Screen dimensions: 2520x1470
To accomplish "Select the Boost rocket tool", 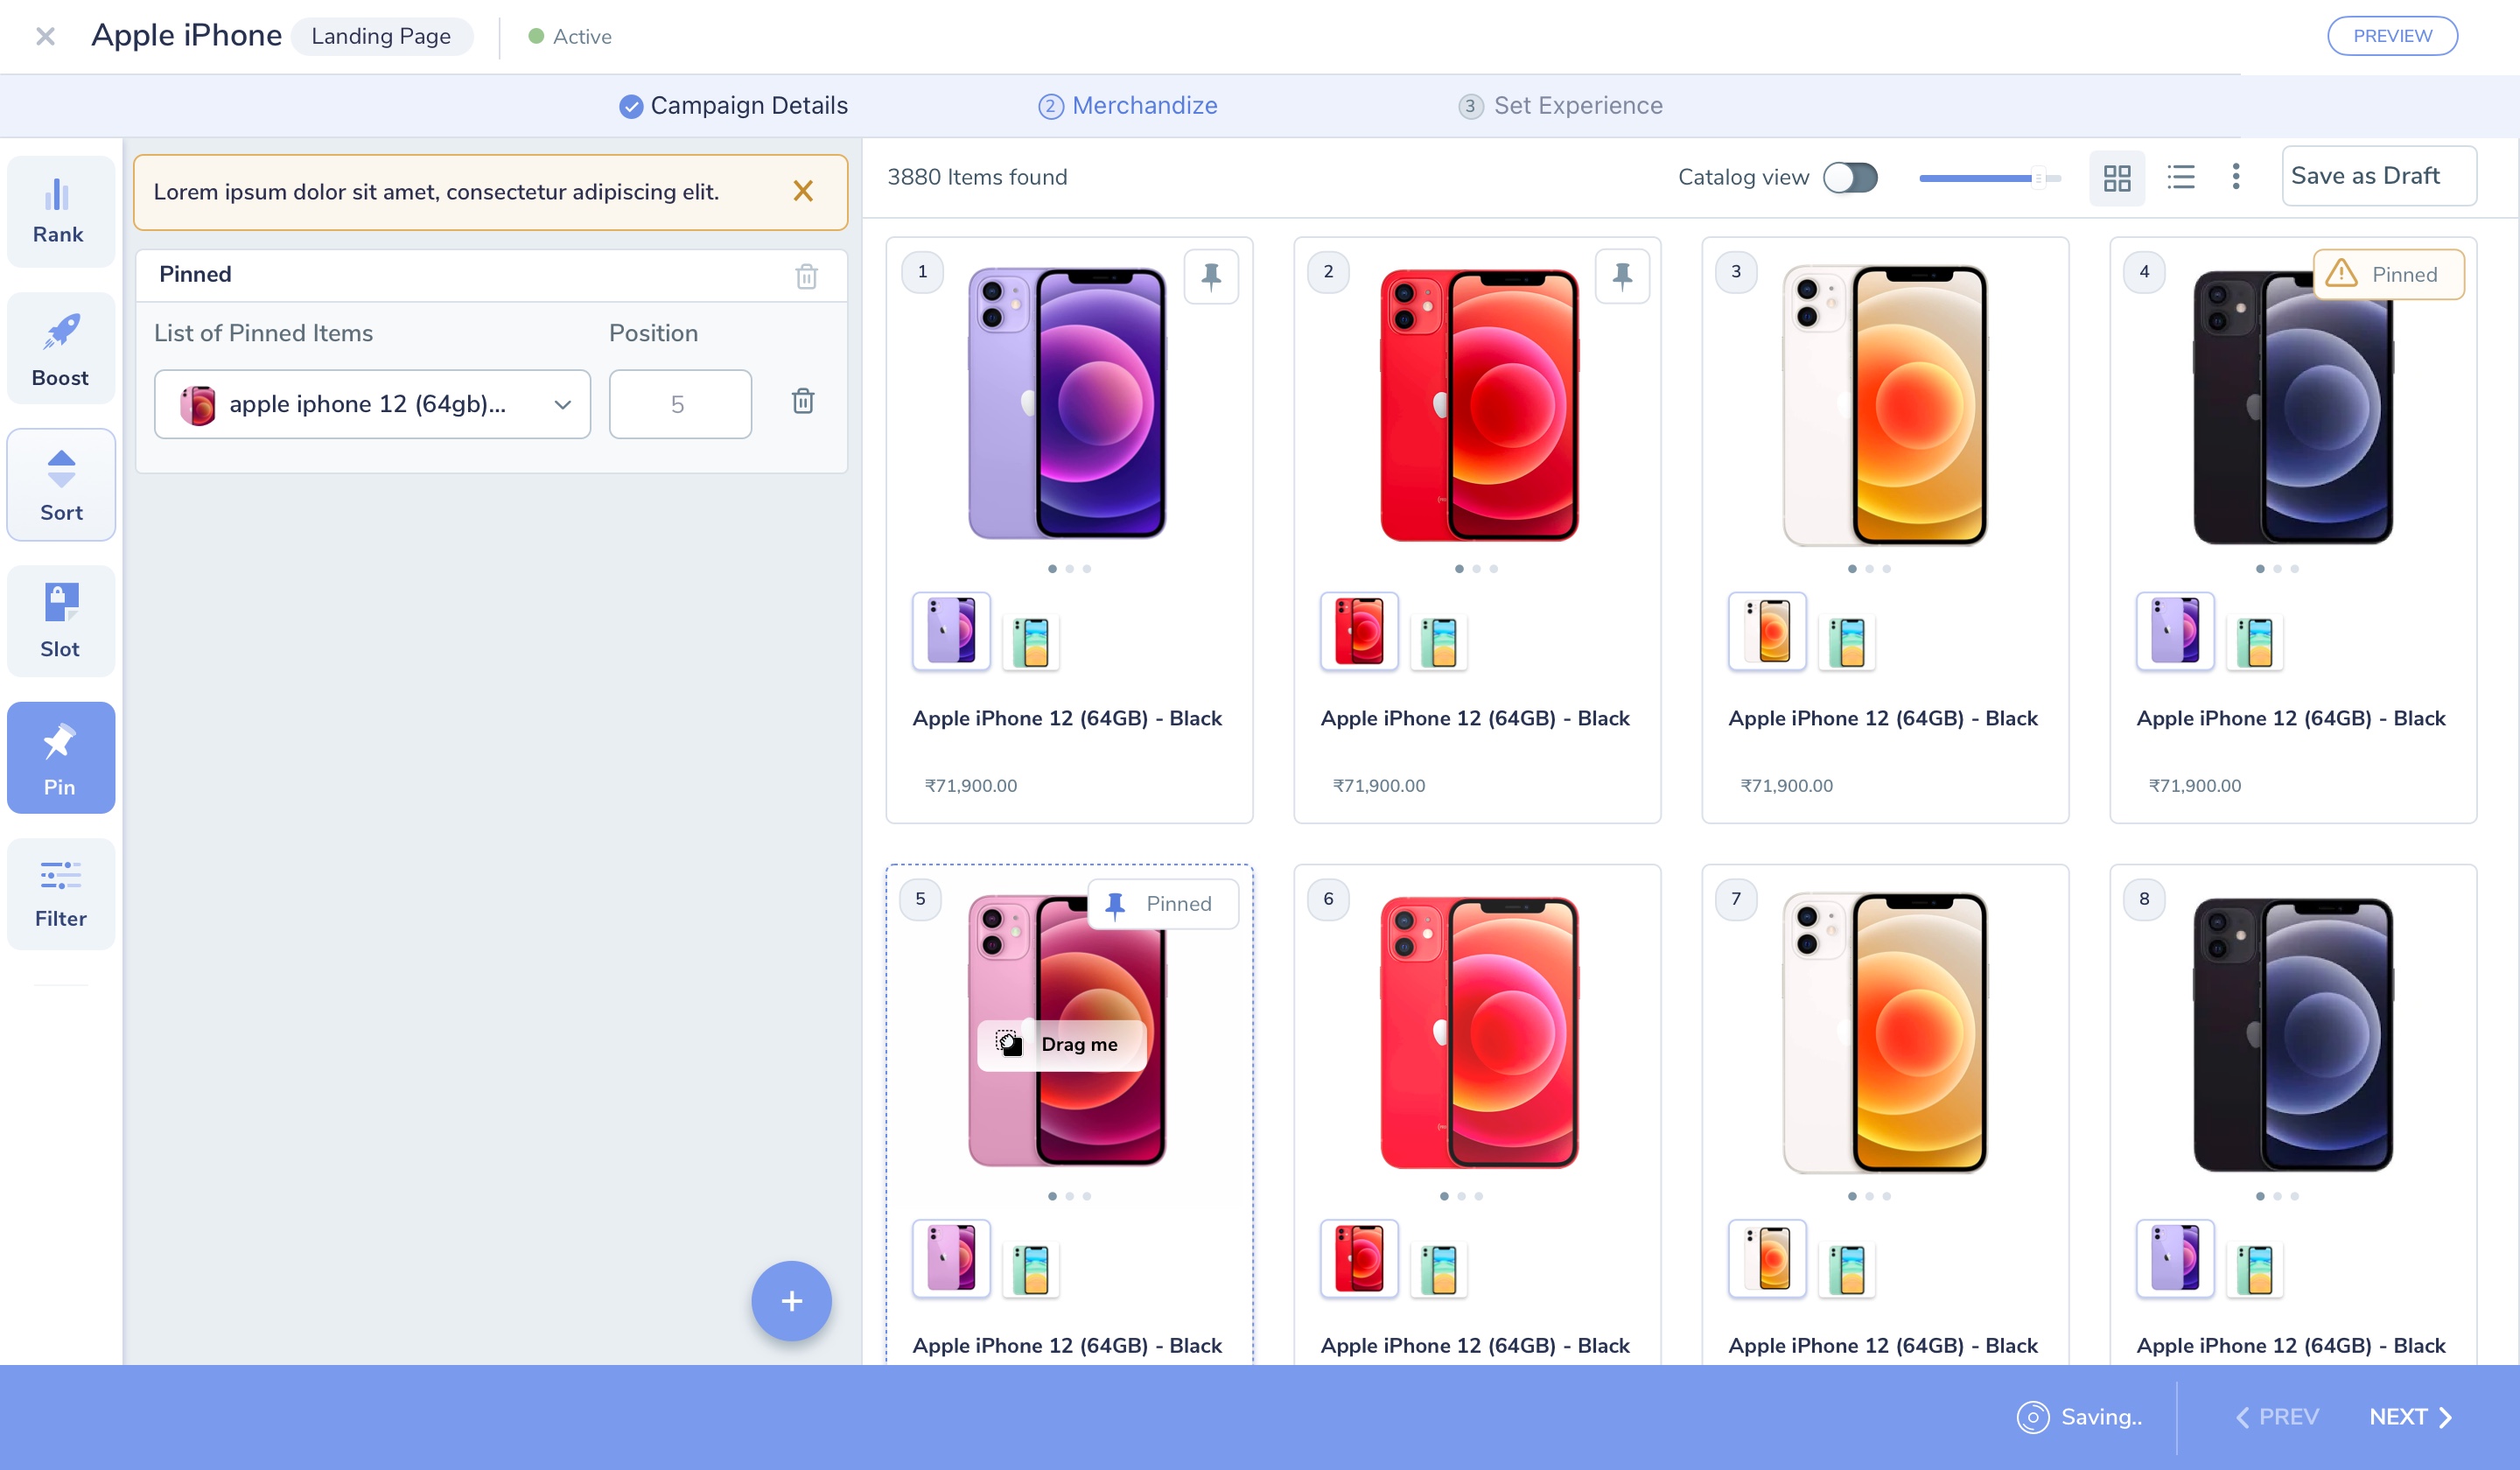I will tap(60, 348).
